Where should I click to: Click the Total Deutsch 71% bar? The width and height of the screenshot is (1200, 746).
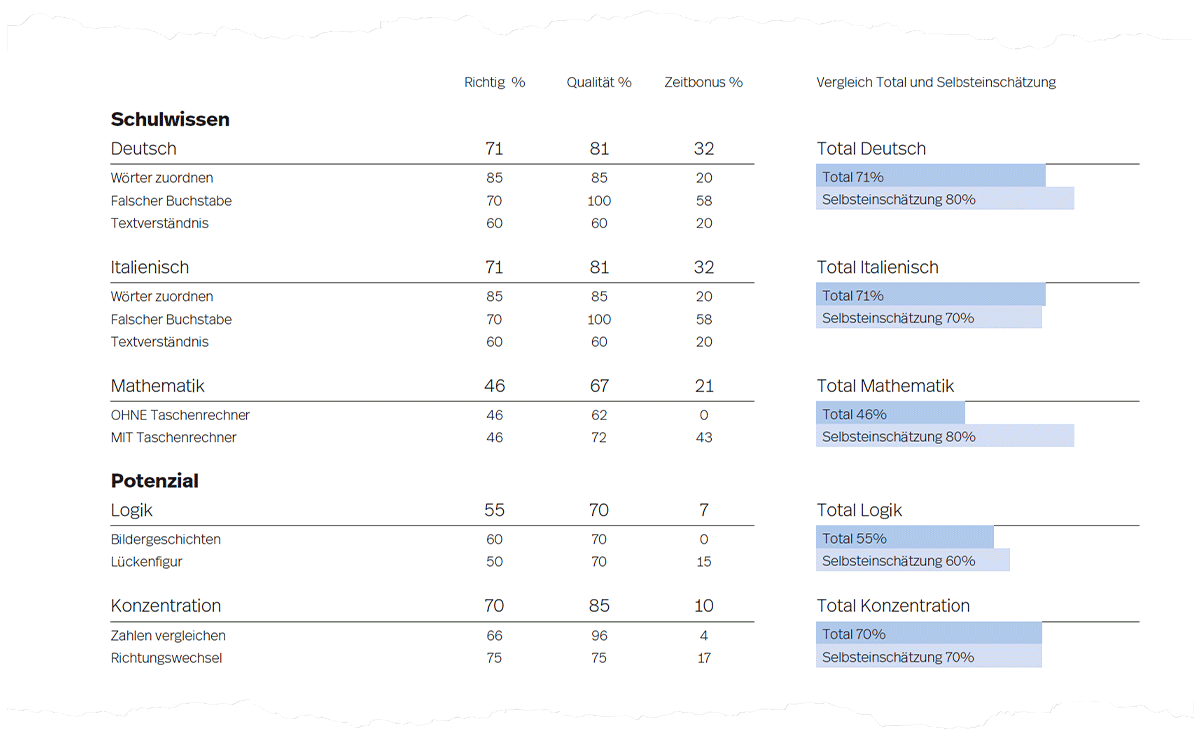[930, 177]
